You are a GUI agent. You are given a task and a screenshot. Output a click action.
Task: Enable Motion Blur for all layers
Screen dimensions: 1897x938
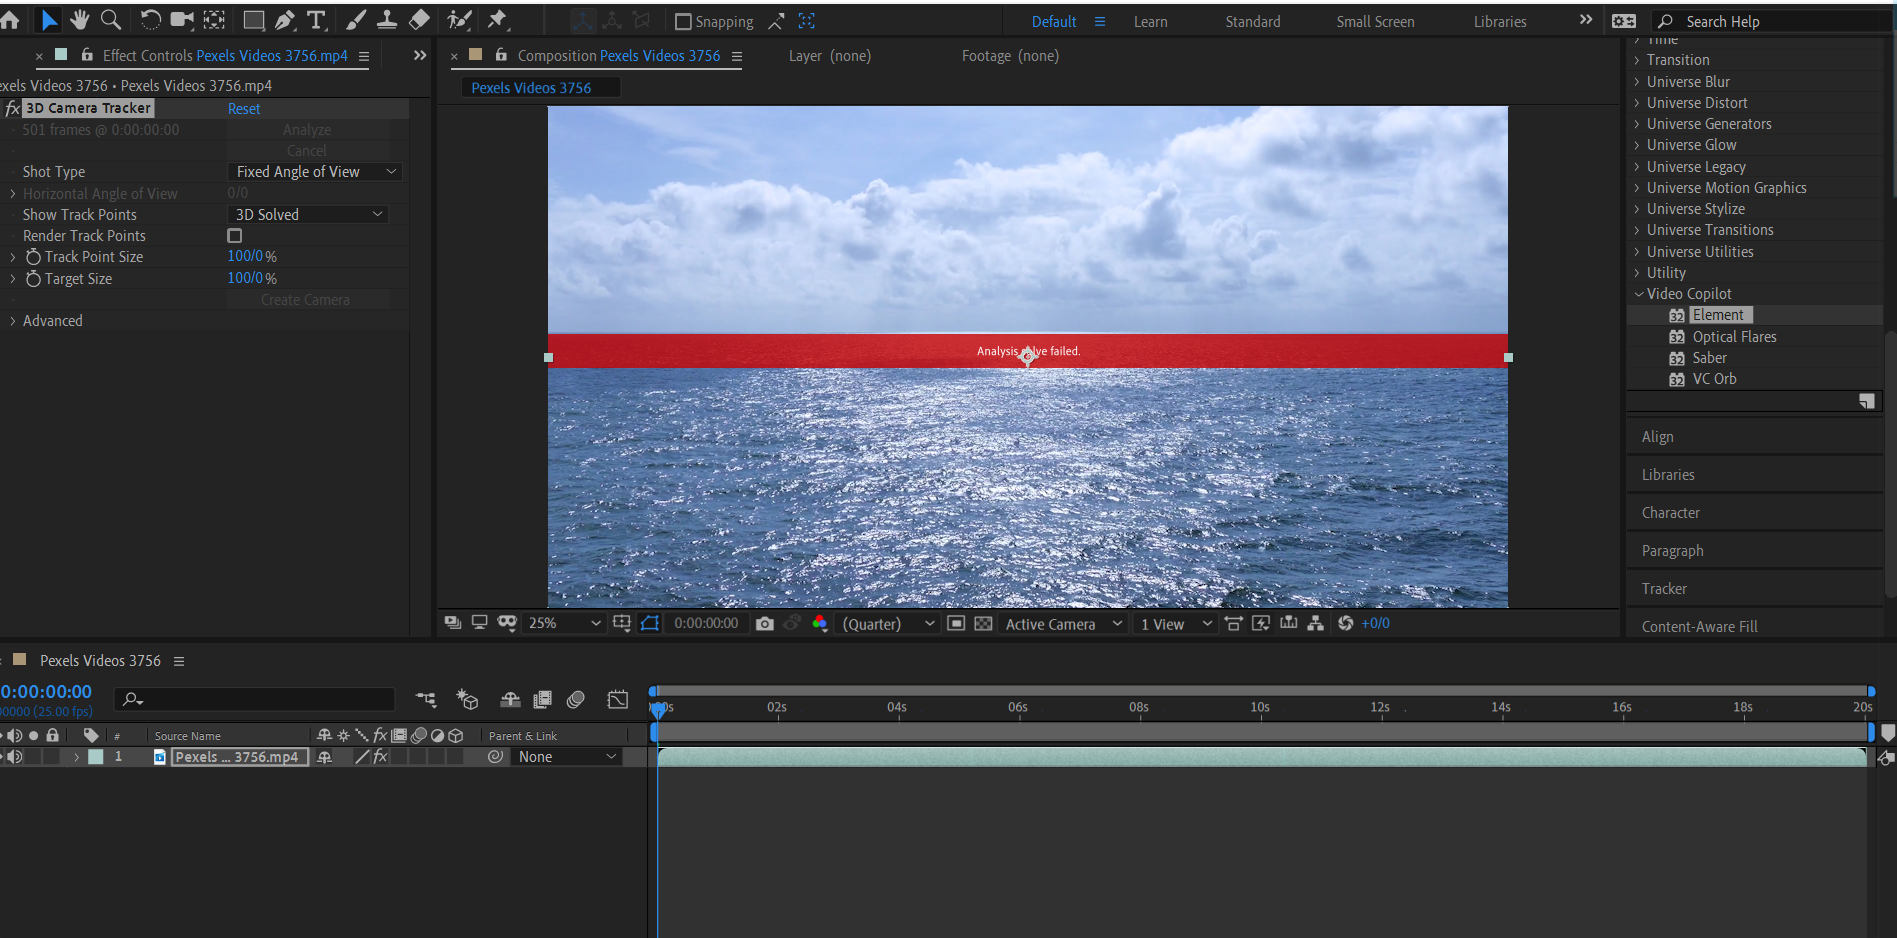tap(575, 699)
